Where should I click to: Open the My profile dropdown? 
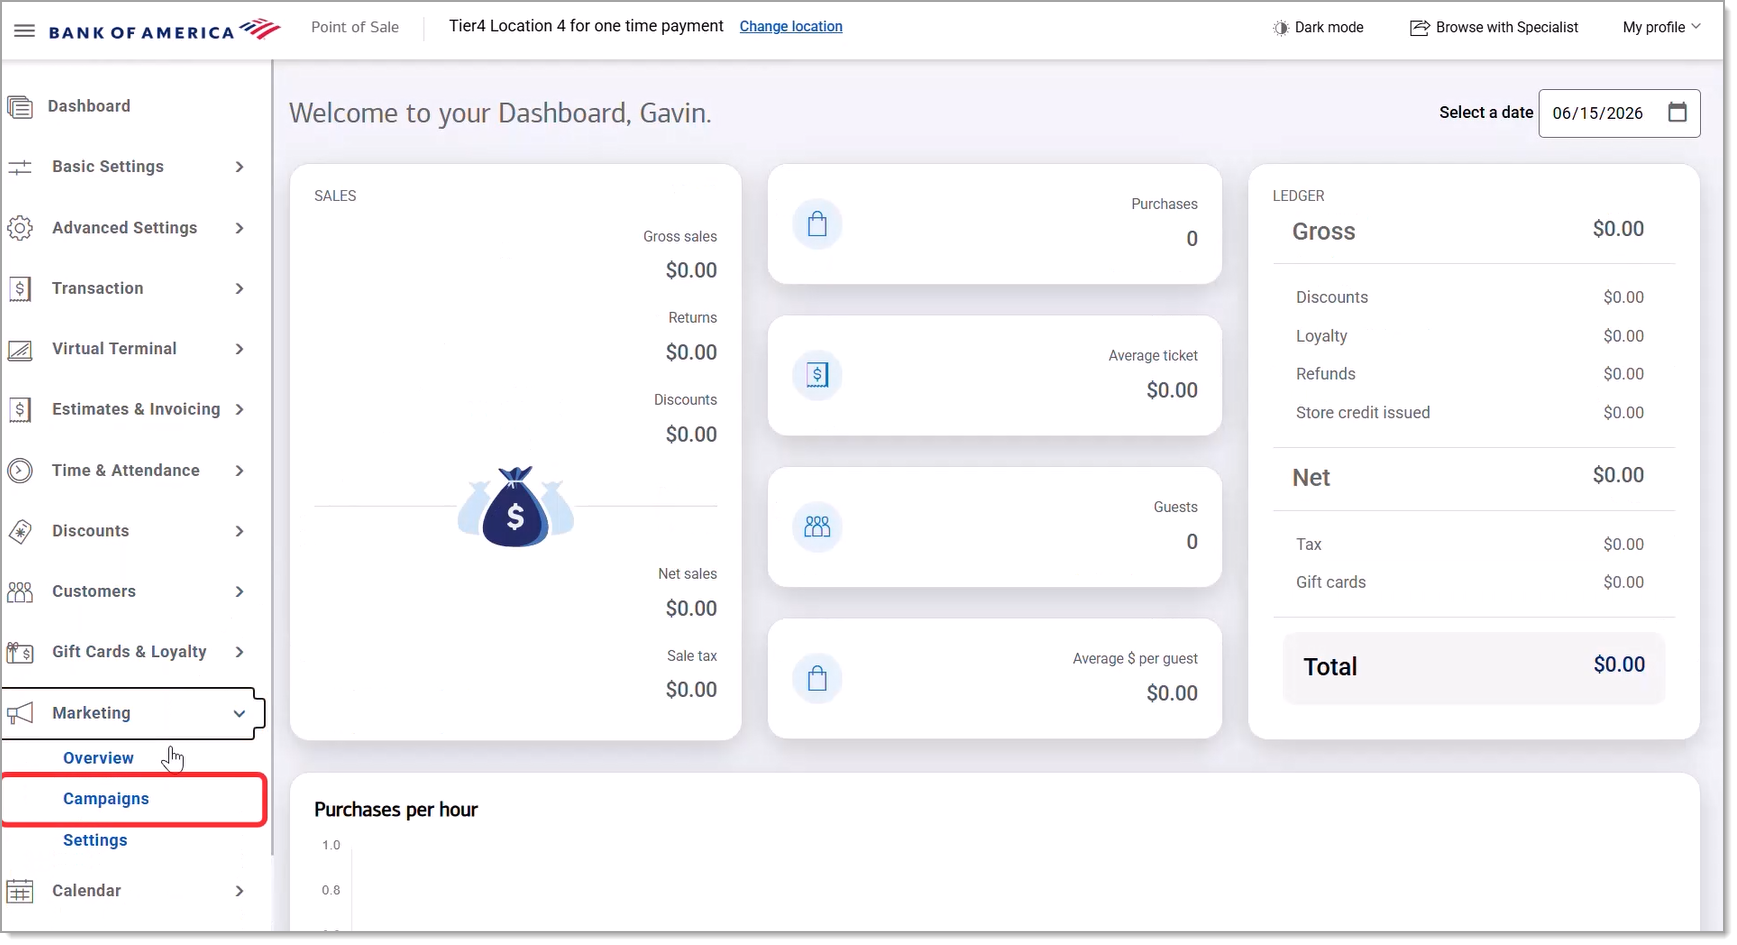pos(1661,27)
